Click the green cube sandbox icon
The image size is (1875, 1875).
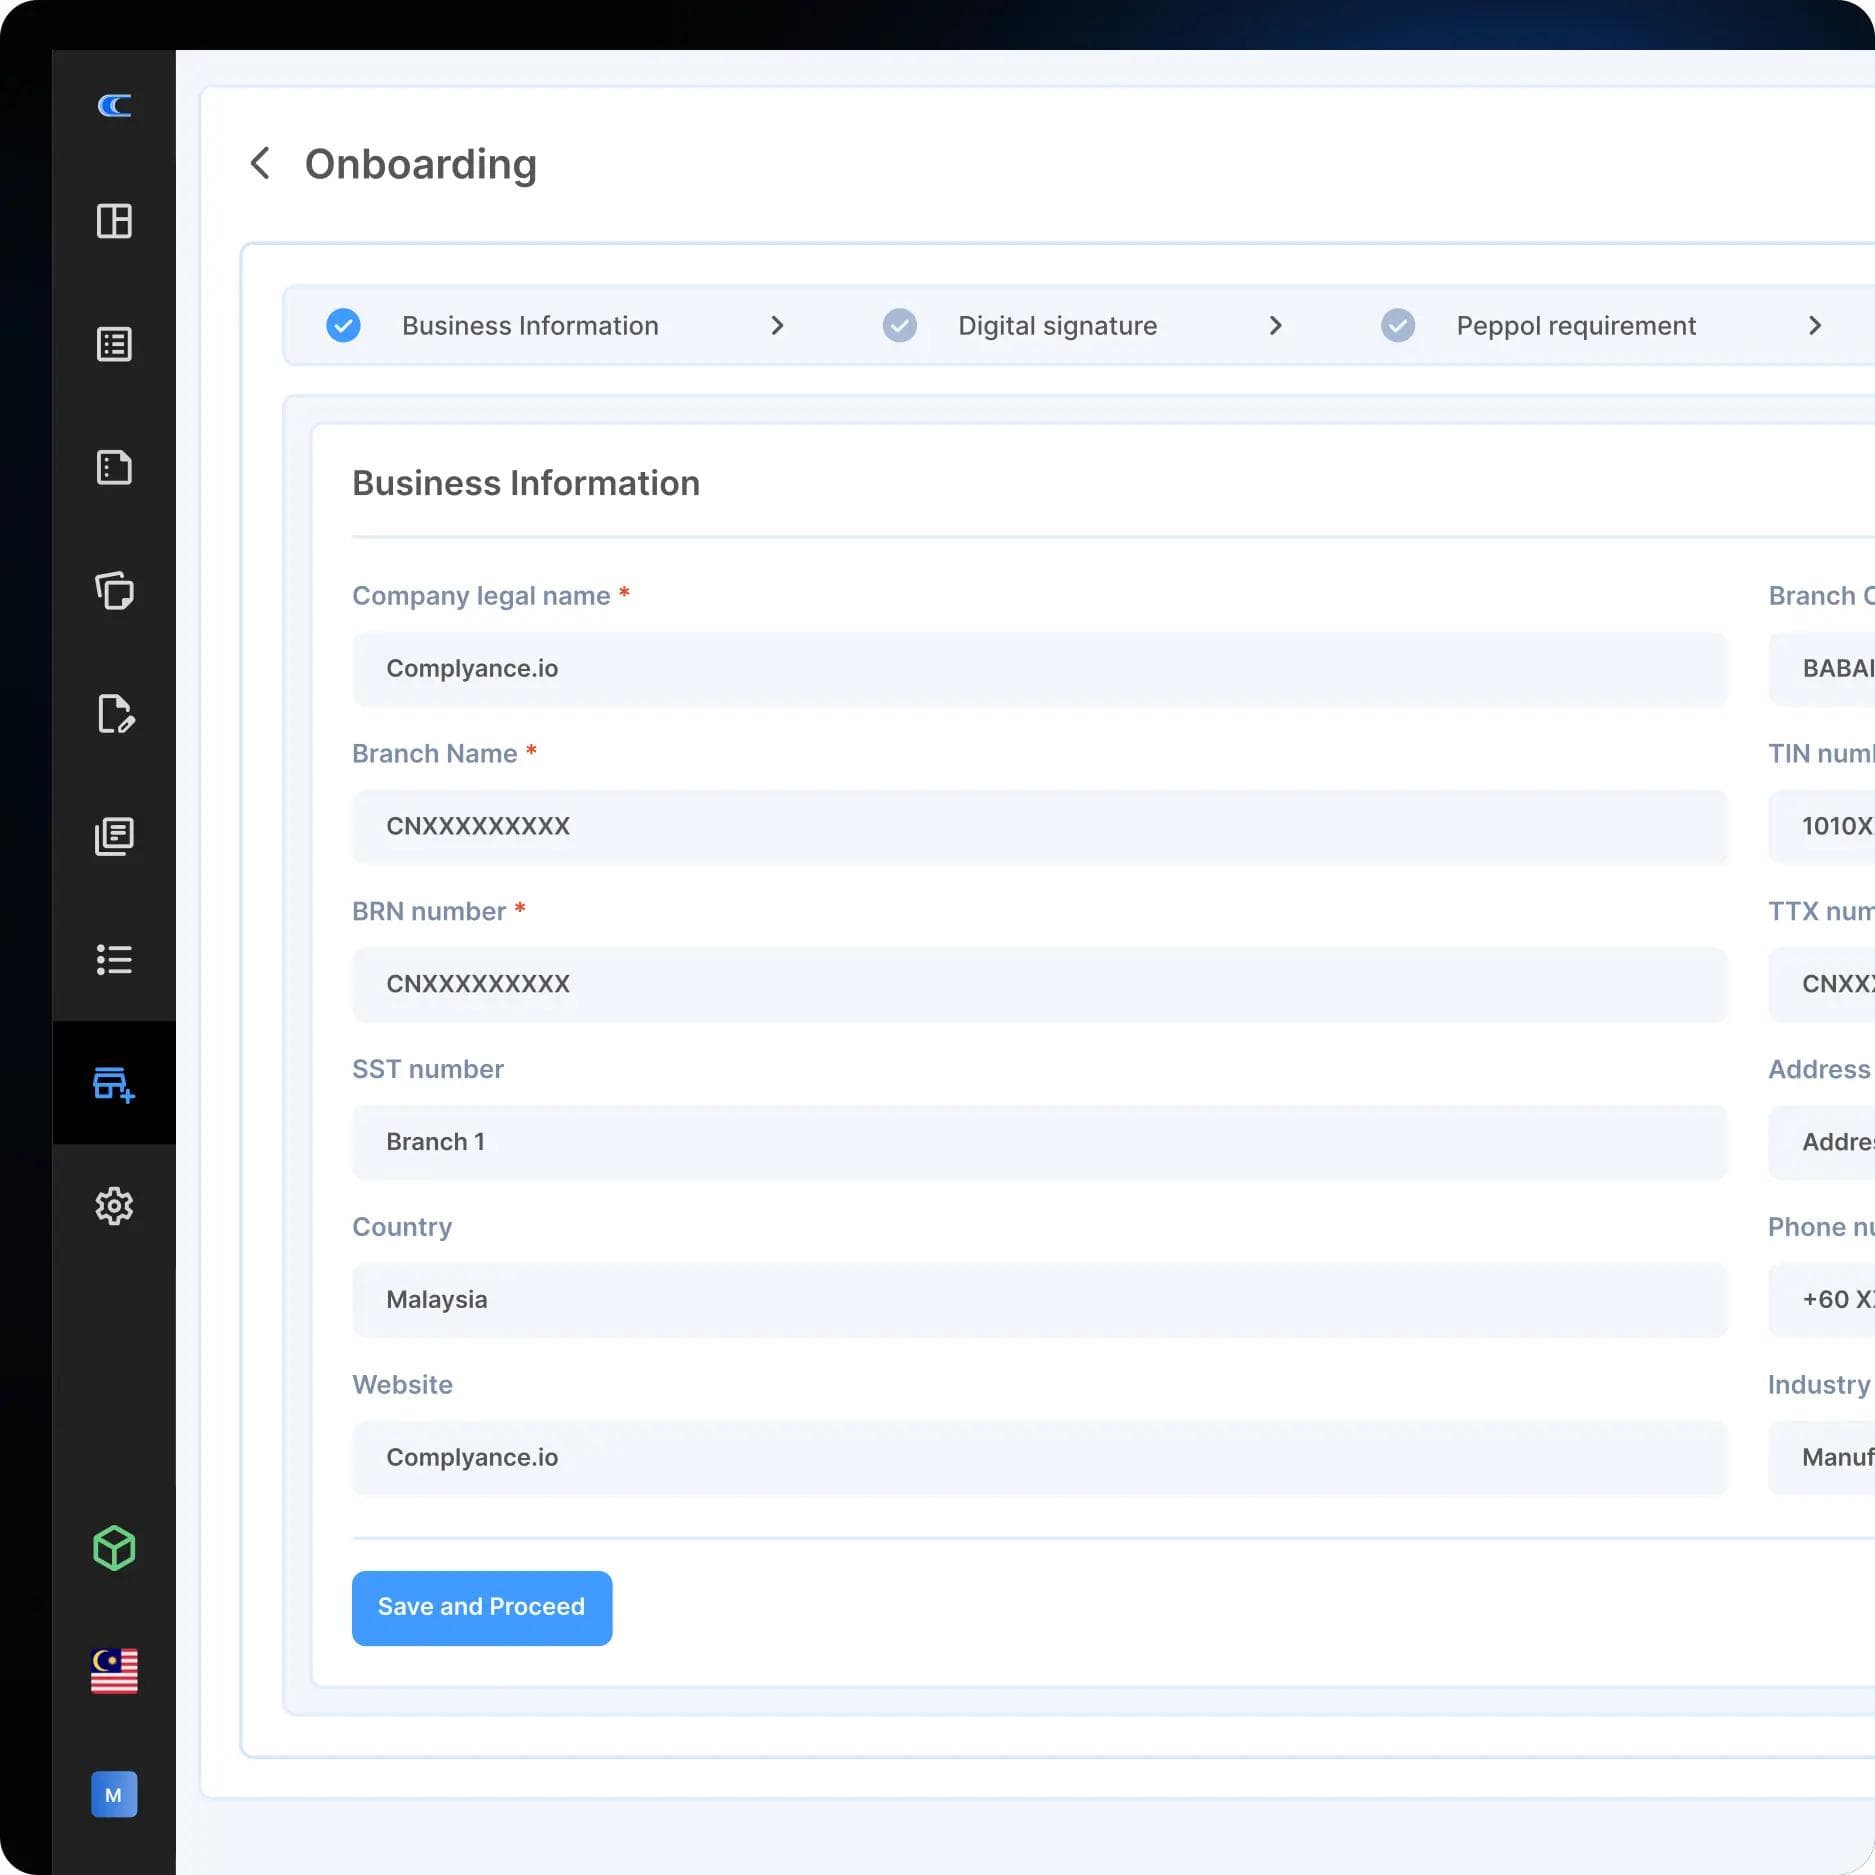(114, 1548)
